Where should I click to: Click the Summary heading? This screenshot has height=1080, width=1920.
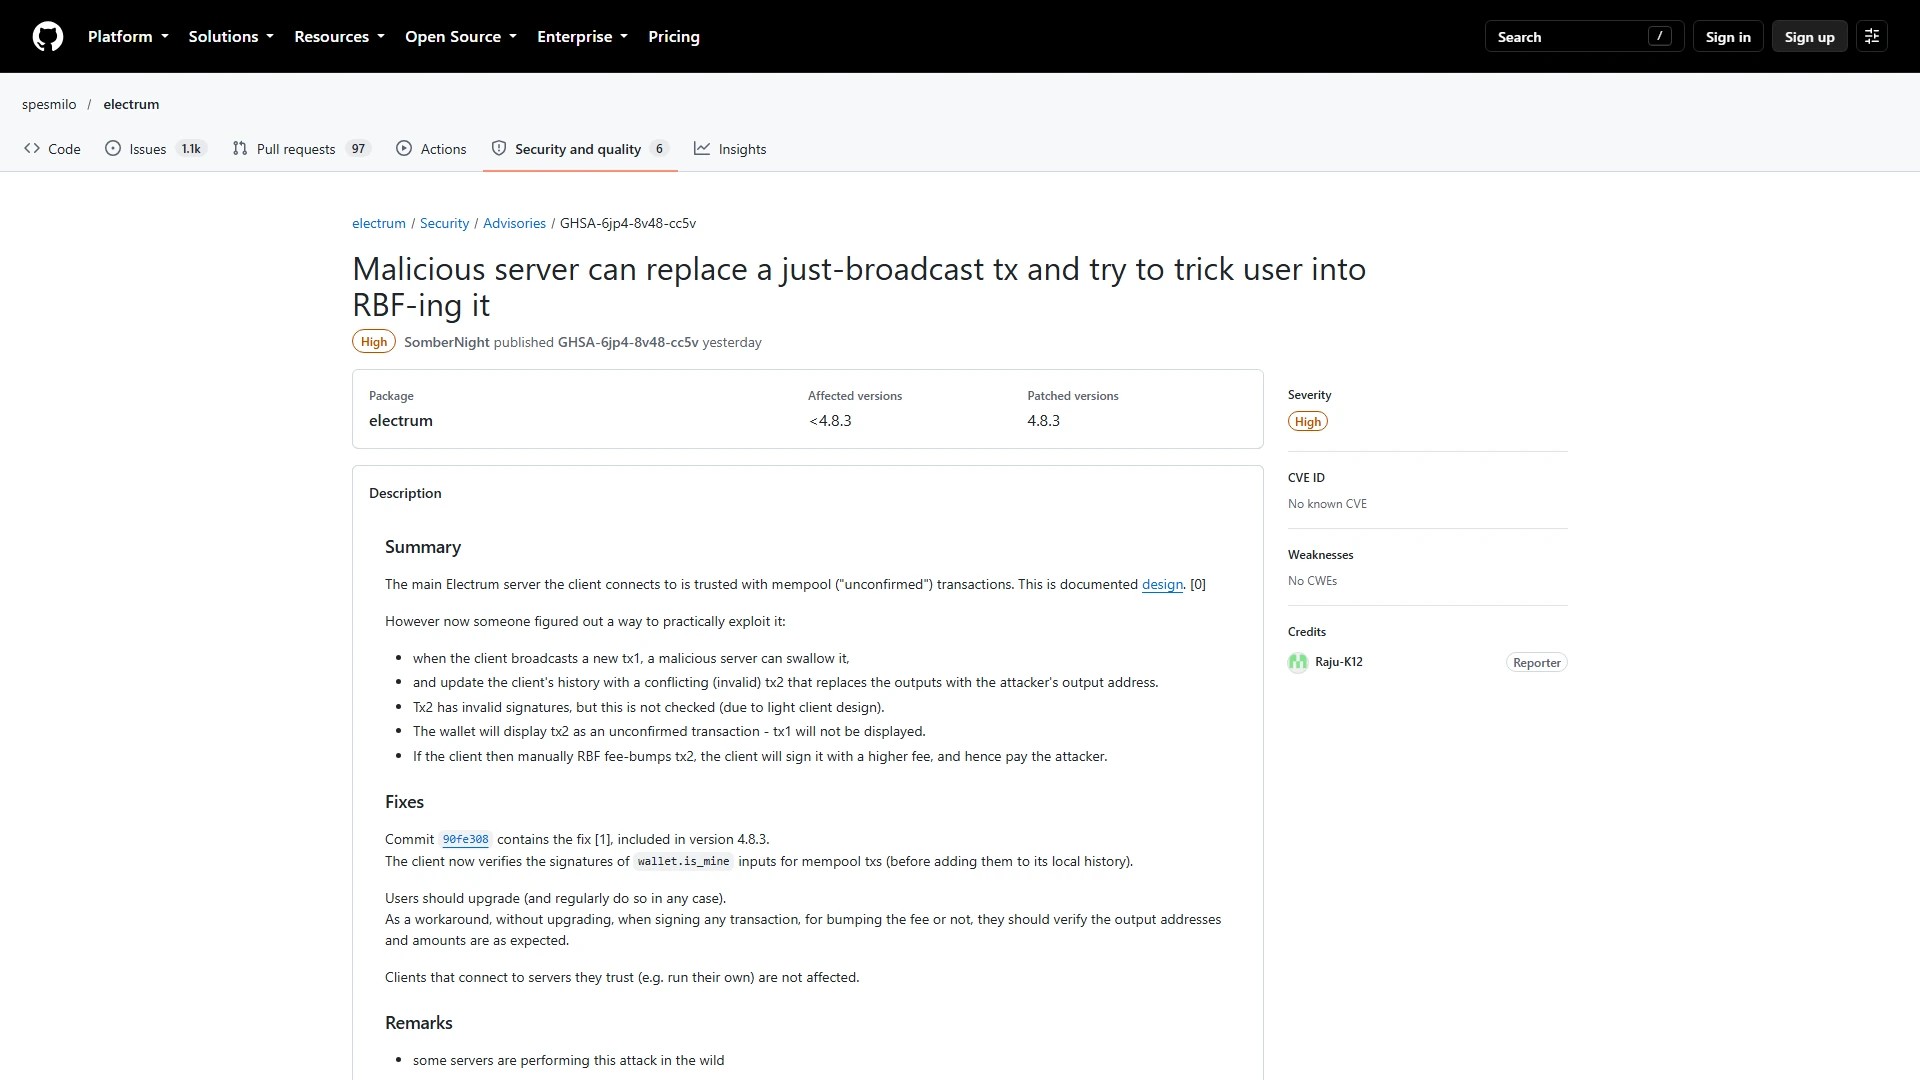pyautogui.click(x=423, y=547)
